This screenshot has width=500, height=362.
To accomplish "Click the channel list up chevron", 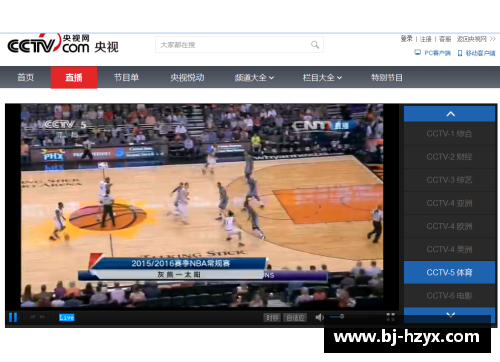I will pyautogui.click(x=450, y=114).
